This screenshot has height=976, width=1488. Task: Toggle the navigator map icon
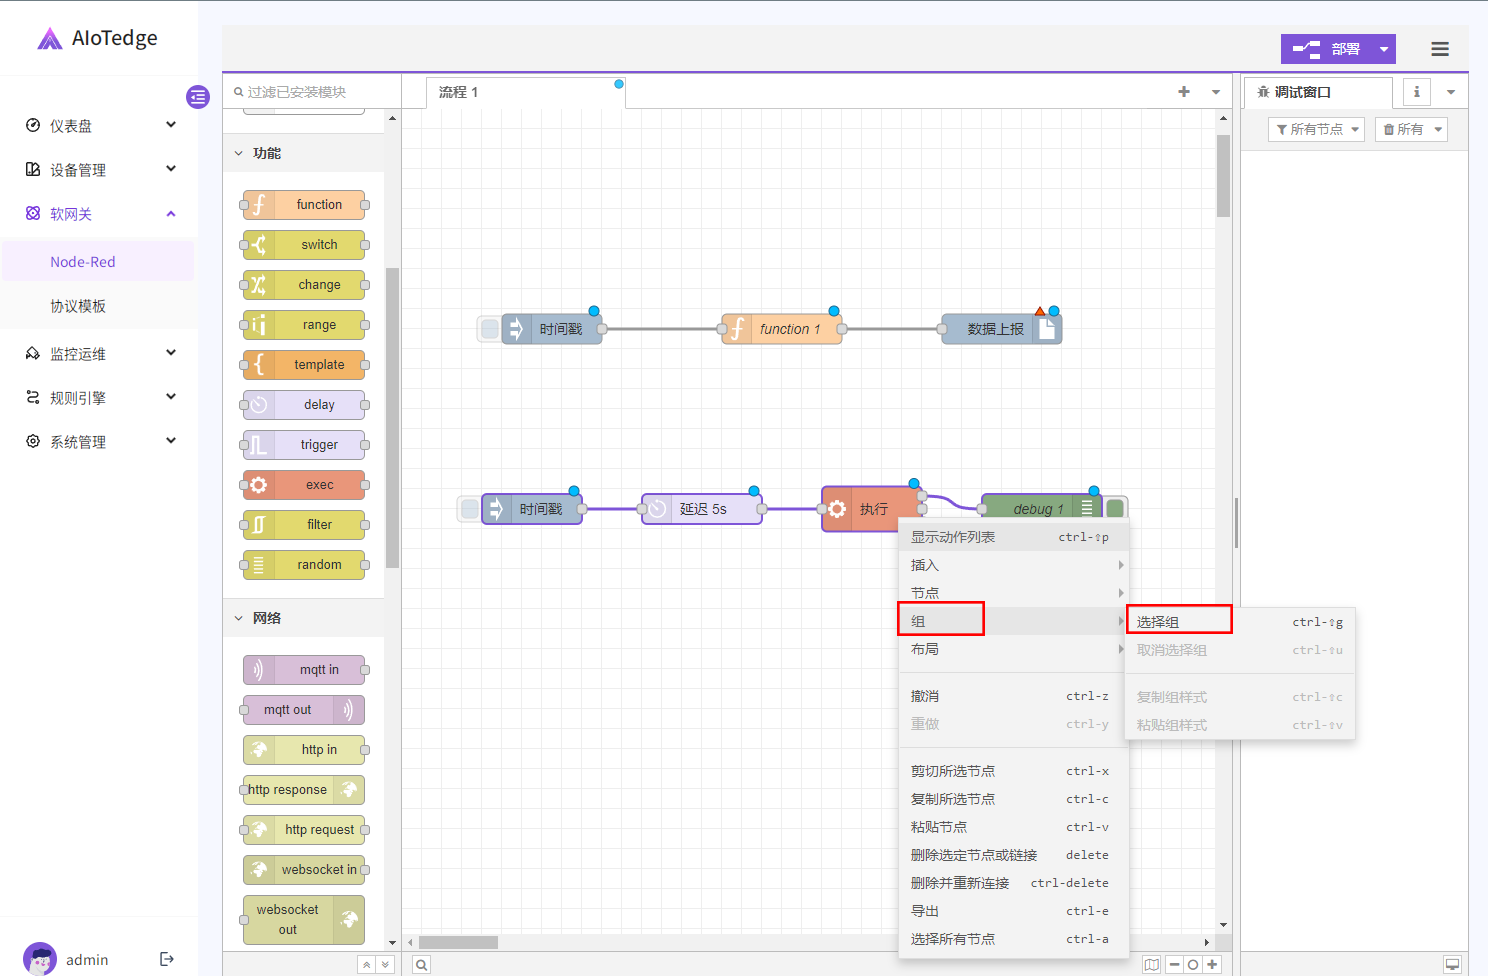click(x=1152, y=964)
